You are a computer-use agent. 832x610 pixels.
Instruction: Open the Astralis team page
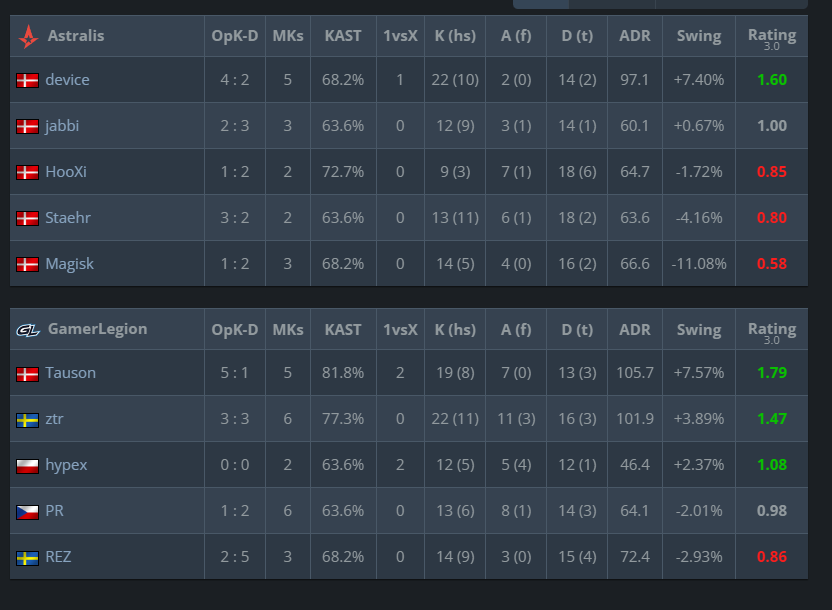click(74, 36)
